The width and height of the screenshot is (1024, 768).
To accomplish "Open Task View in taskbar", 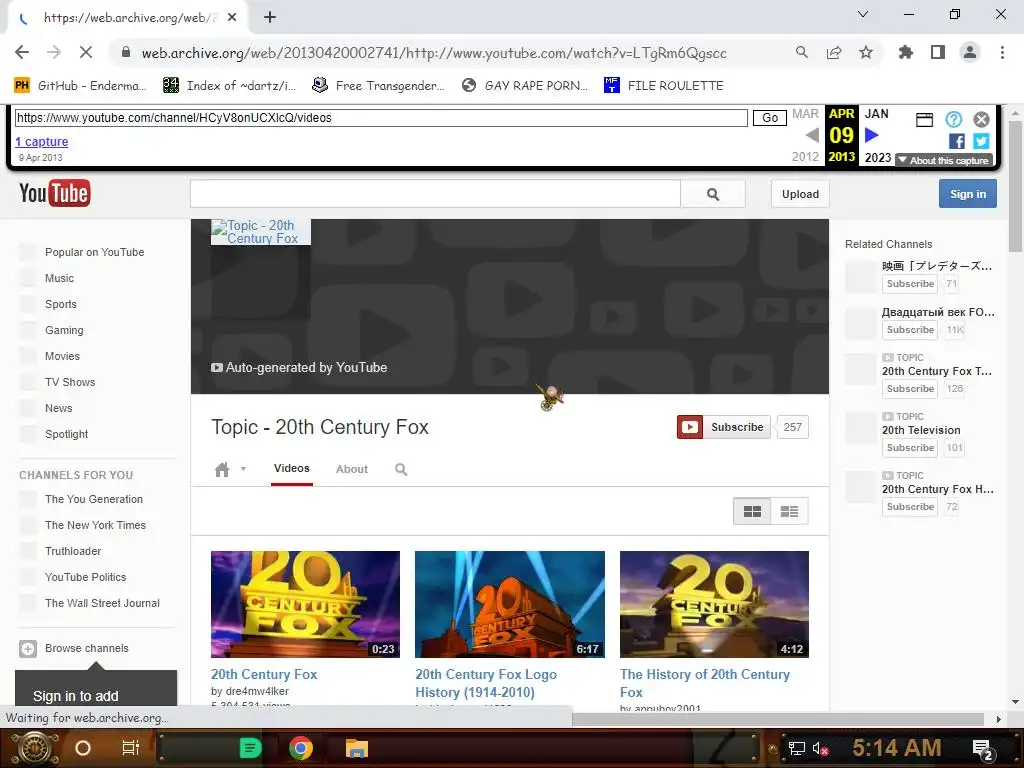I will click(x=131, y=748).
